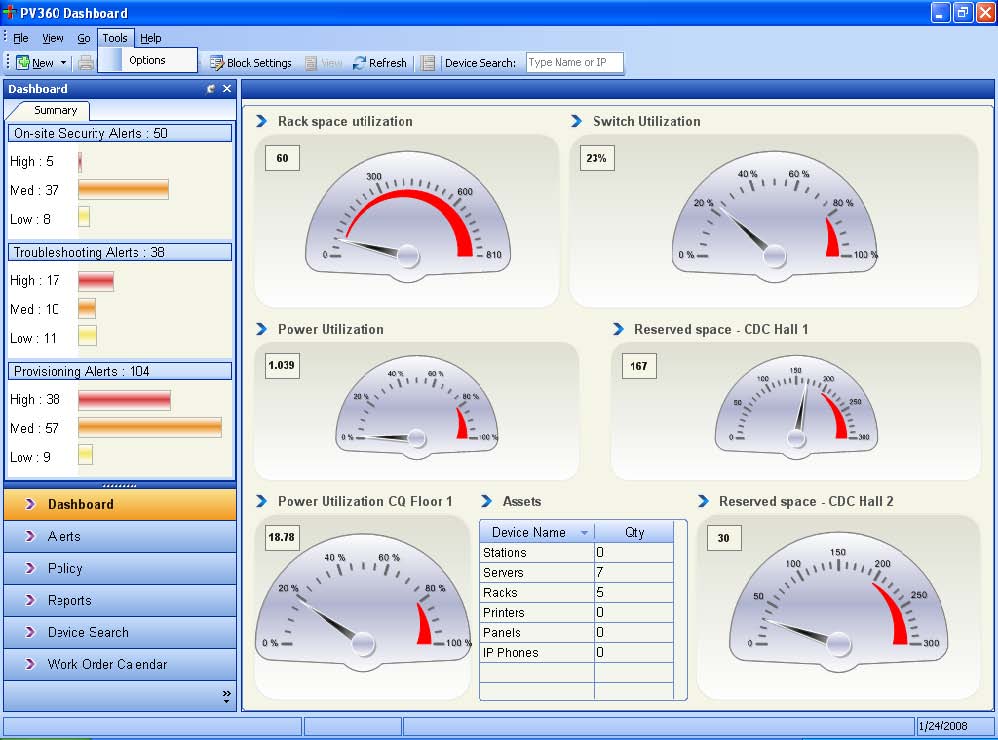The height and width of the screenshot is (740, 998).
Task: Click the arrow icon beside Assets
Action: point(487,501)
